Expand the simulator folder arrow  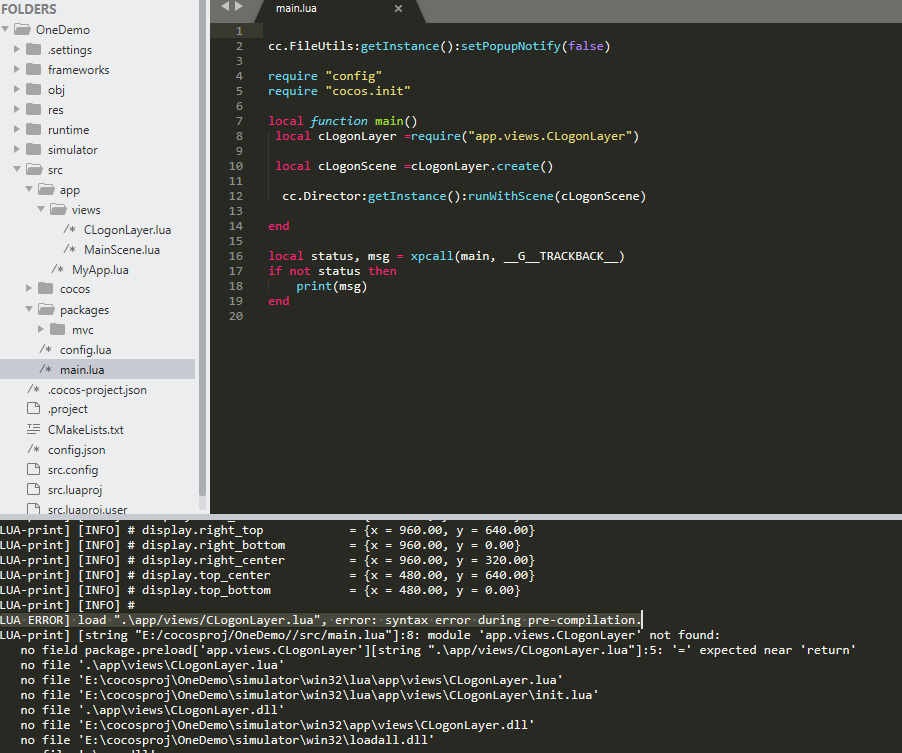pos(17,150)
